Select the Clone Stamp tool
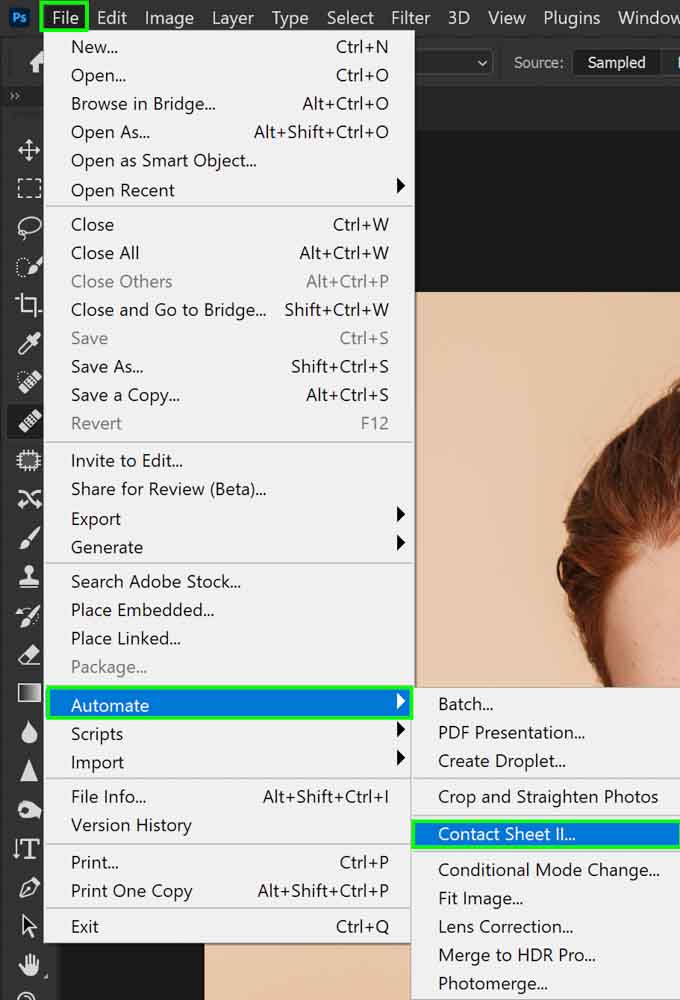680x1000 pixels. point(28,577)
